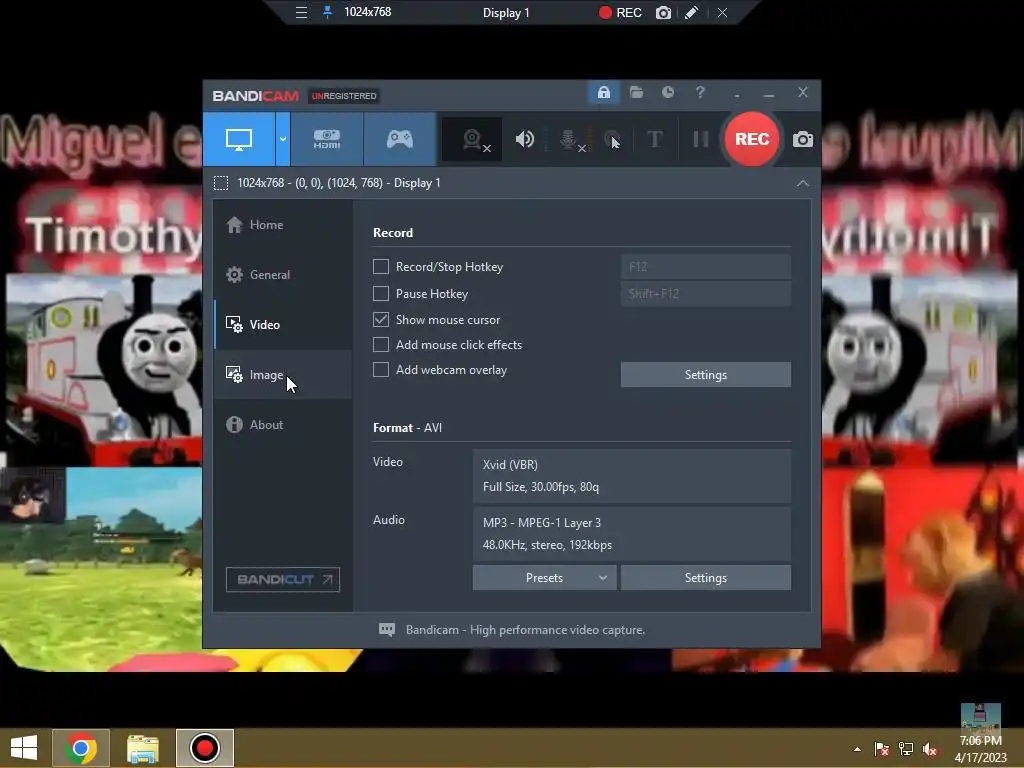Viewport: 1024px width, 768px height.
Task: Click the BANDICUT link button
Action: (283, 579)
